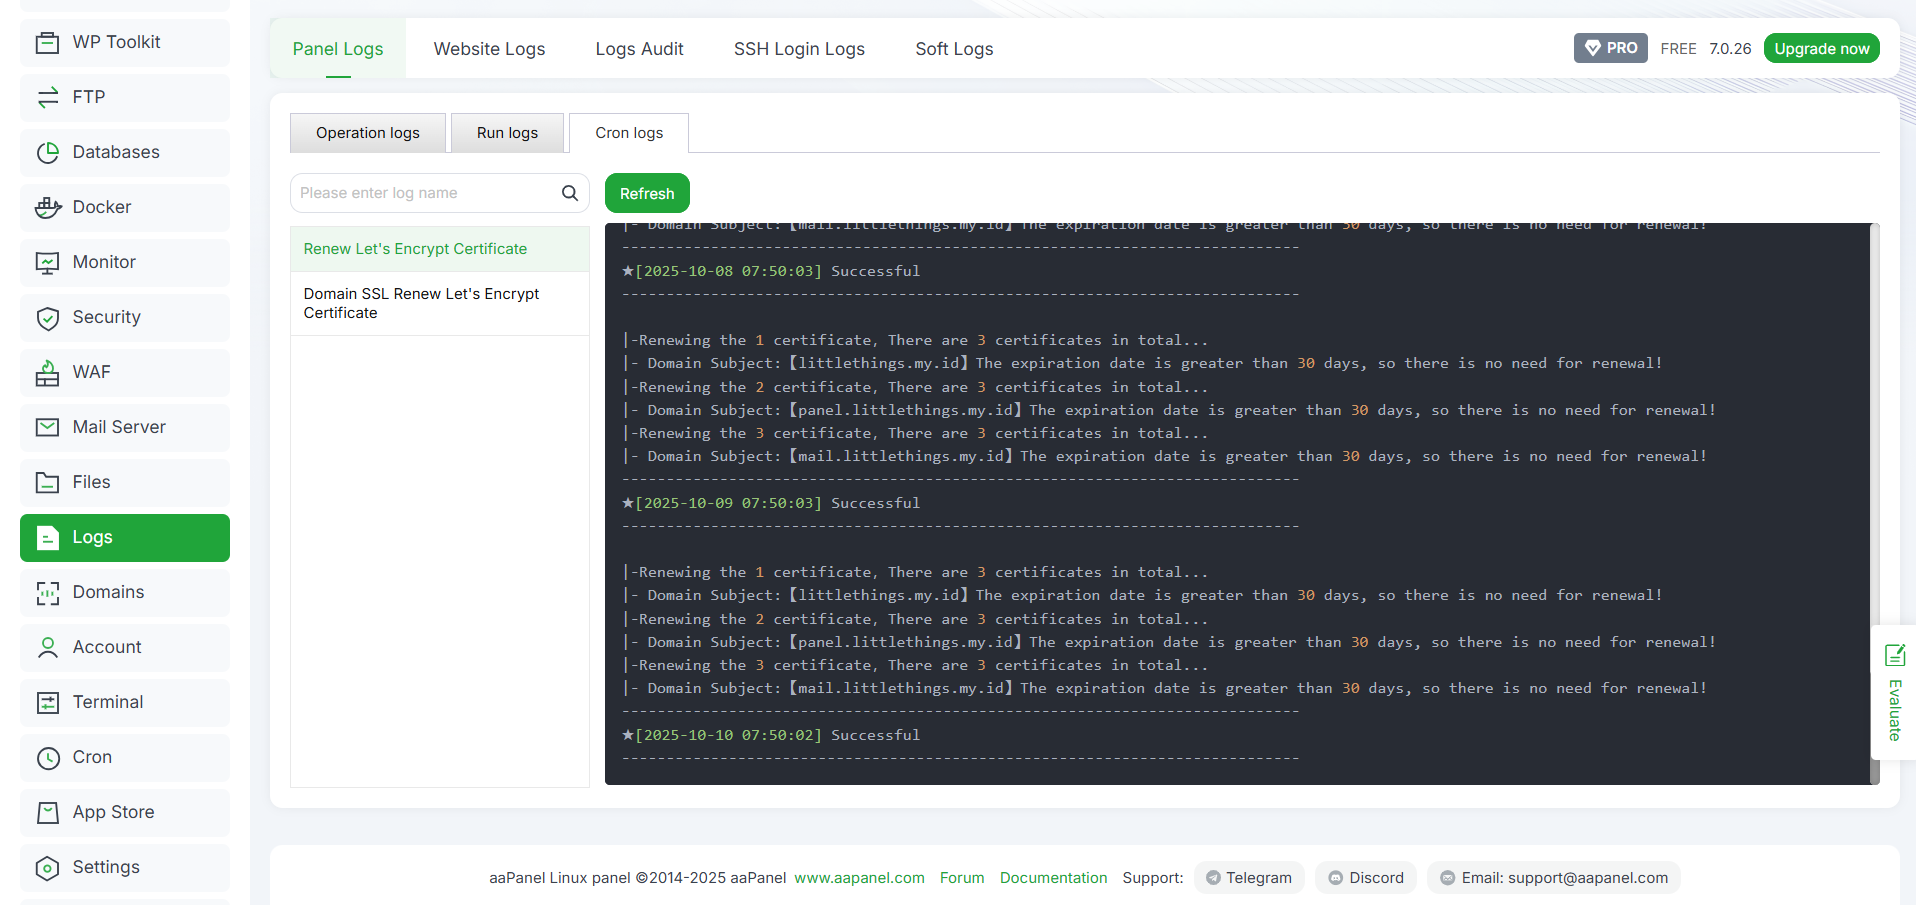Open the WAF firewall icon

(48, 373)
